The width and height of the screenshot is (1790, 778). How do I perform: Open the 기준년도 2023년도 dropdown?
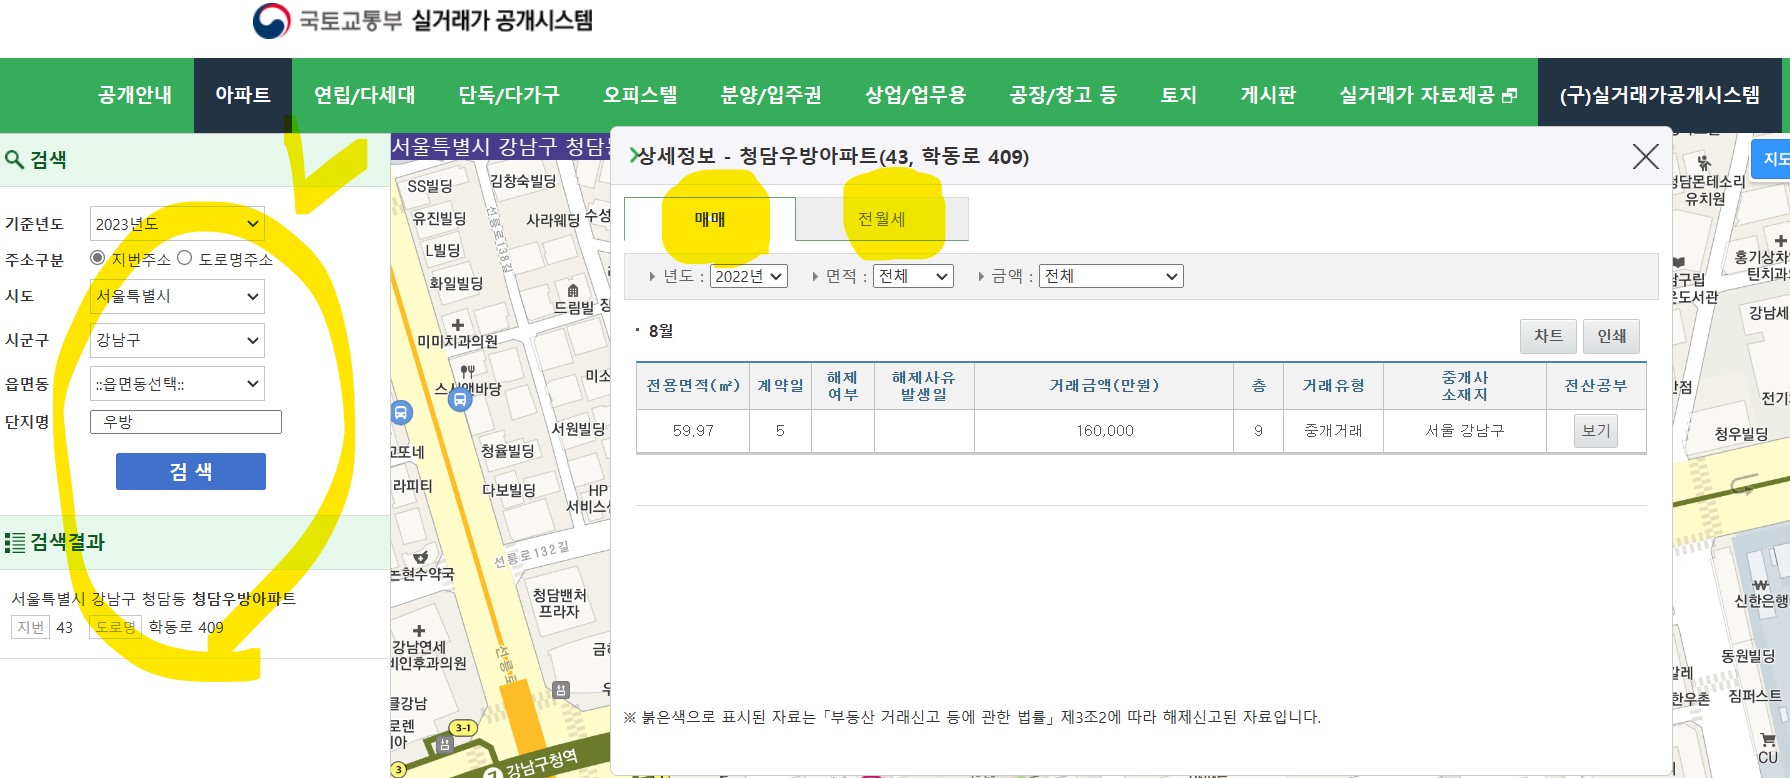[177, 224]
